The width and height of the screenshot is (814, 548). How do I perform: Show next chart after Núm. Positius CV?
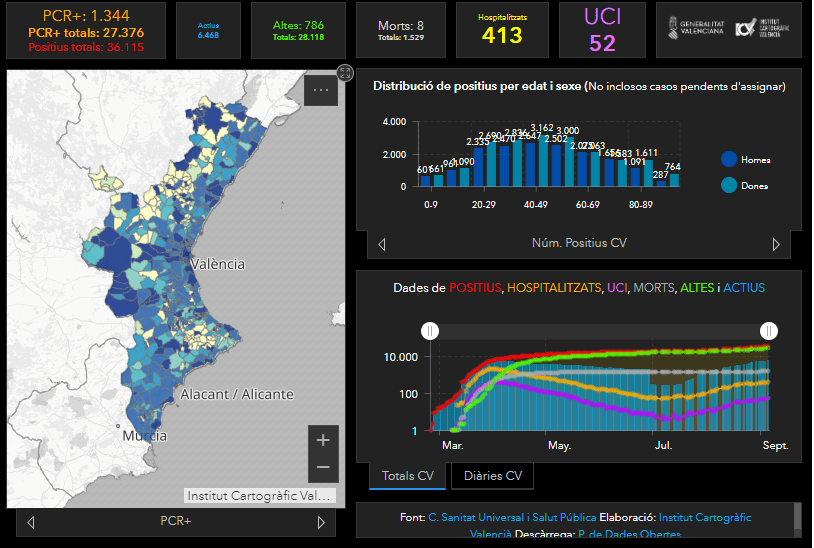click(776, 244)
